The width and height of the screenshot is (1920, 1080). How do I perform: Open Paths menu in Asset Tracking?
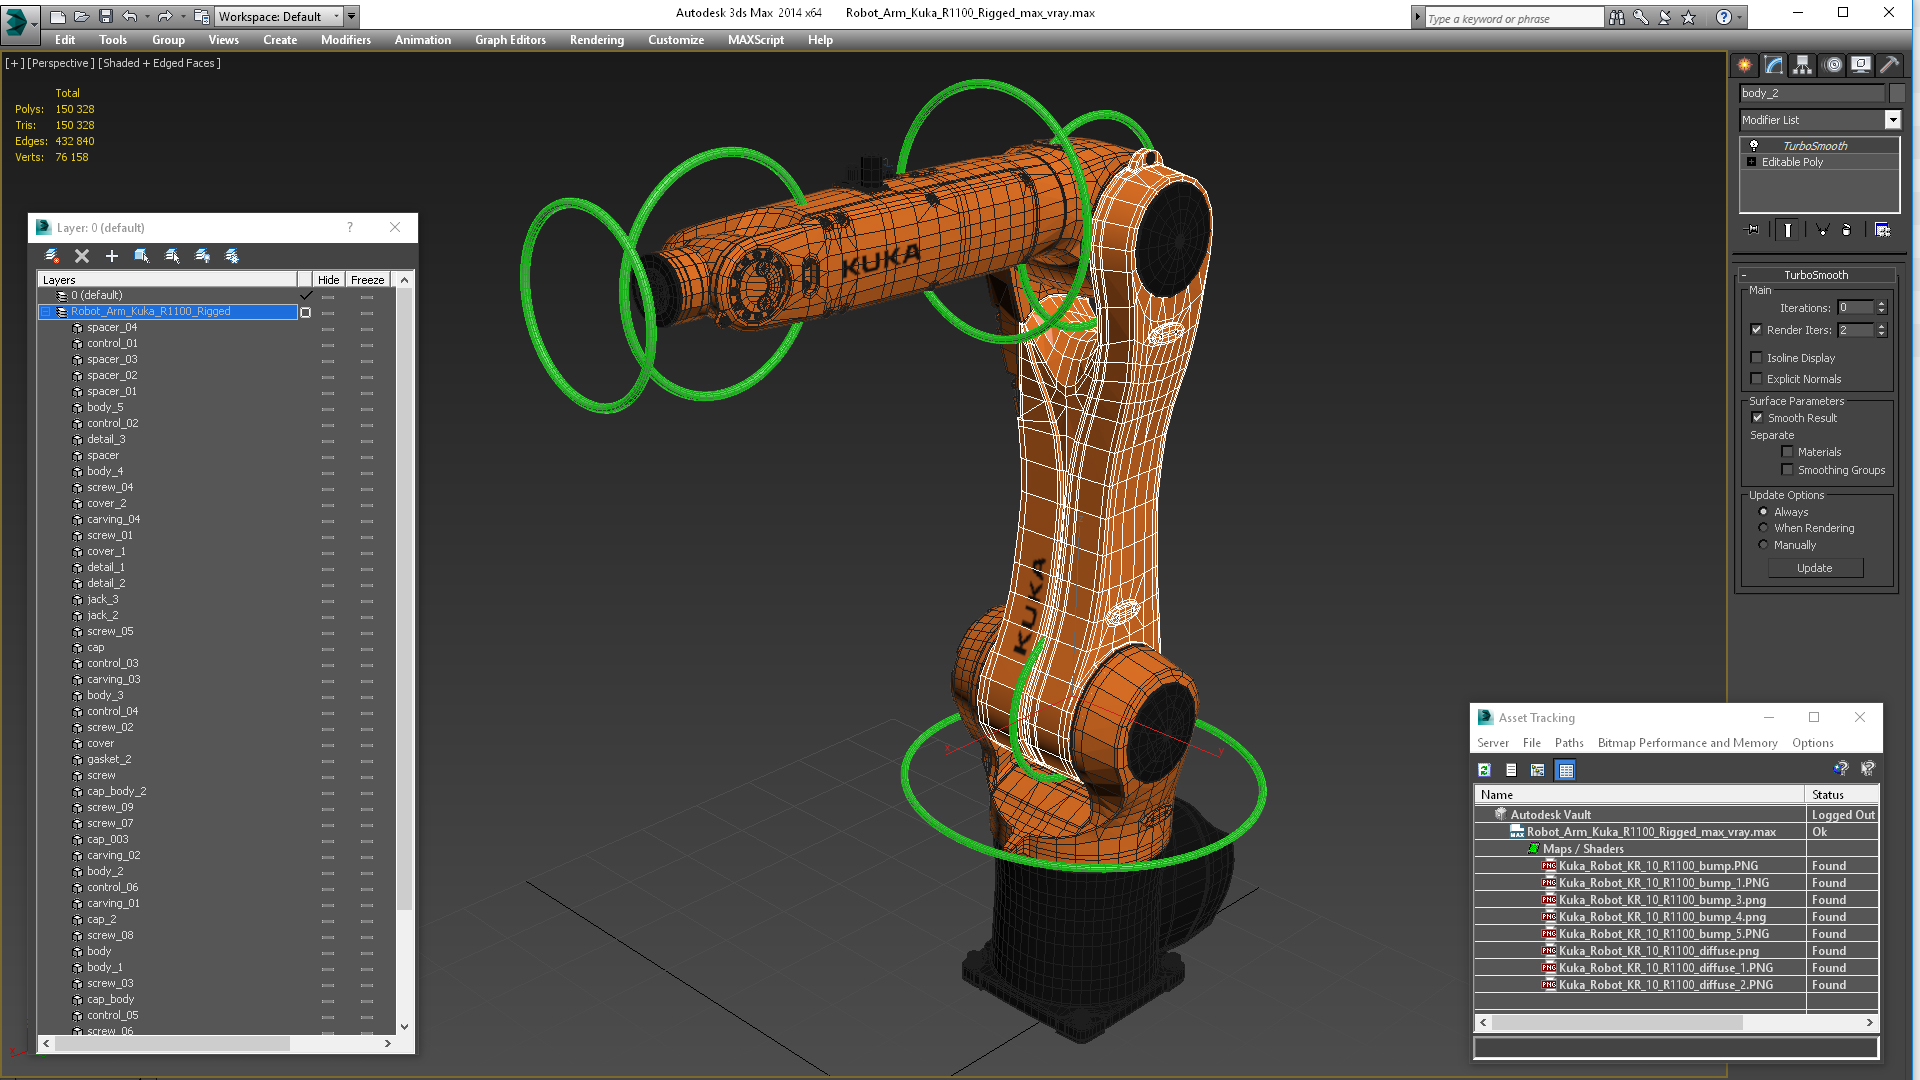[x=1569, y=743]
